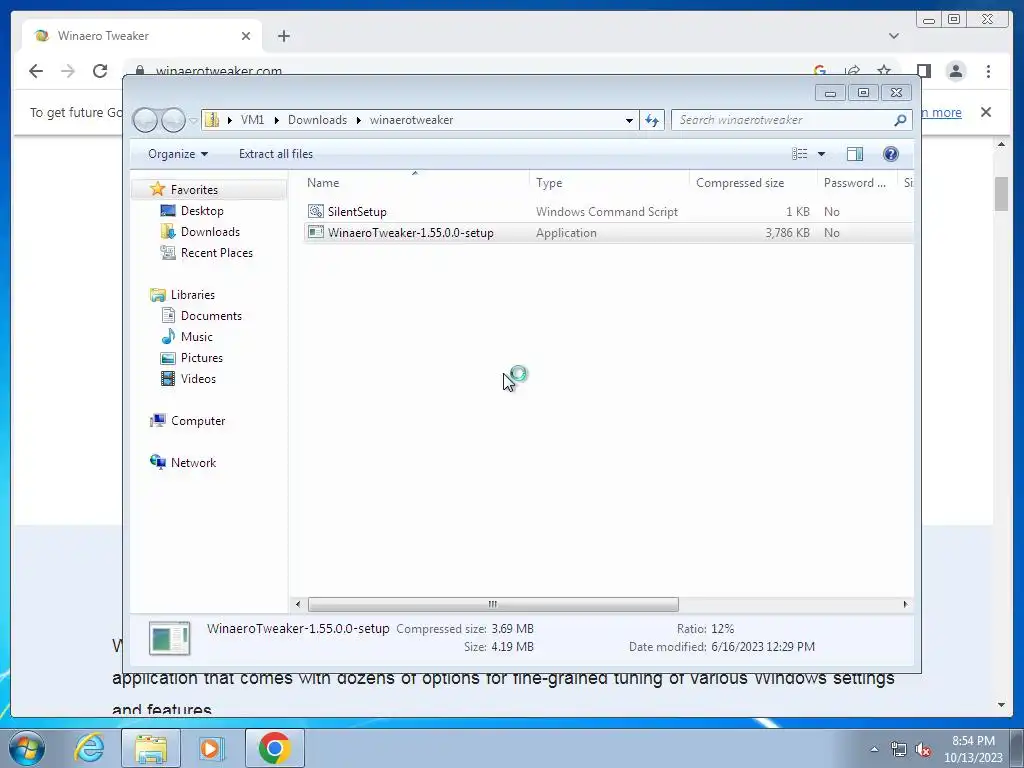Open Recent Places in the sidebar
1024x768 pixels.
(x=216, y=253)
